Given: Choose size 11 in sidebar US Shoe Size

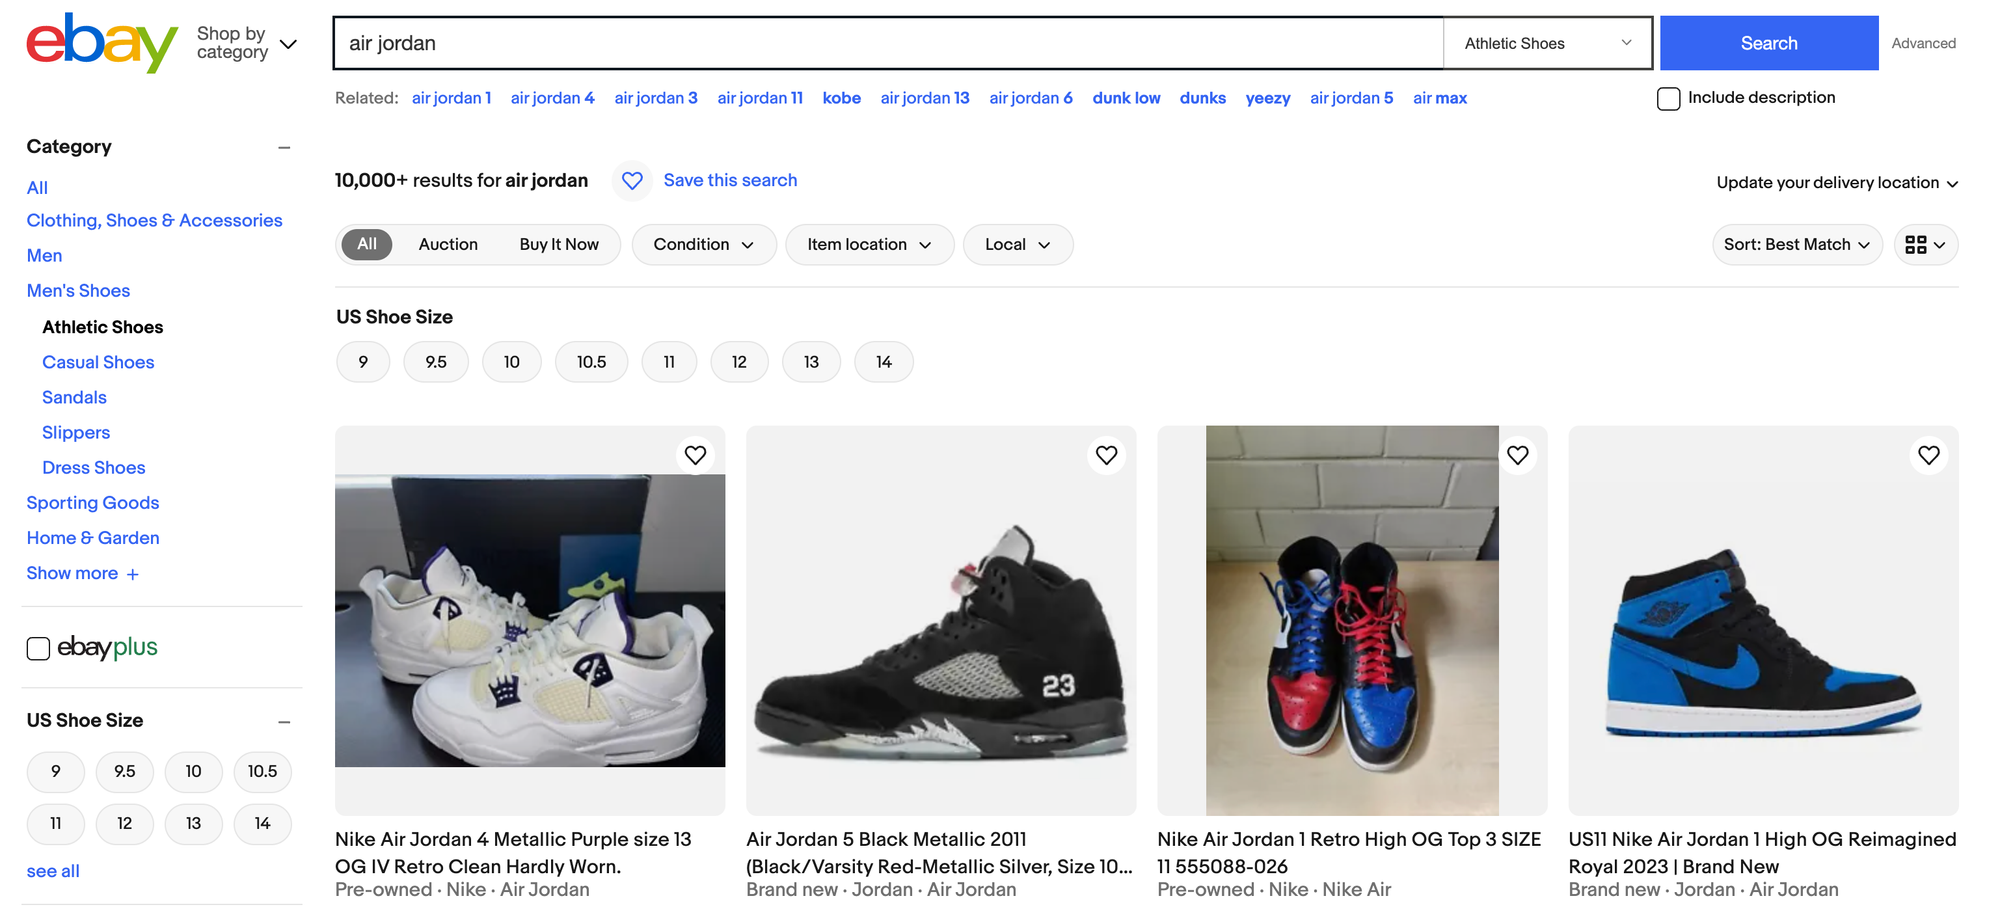Looking at the screenshot, I should 56,824.
